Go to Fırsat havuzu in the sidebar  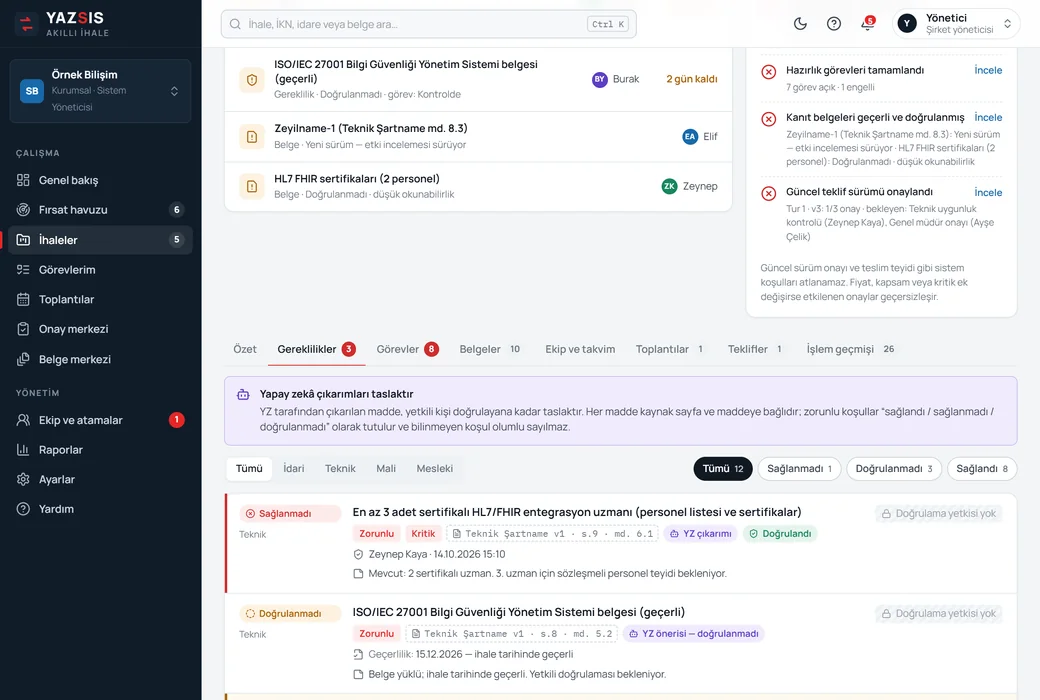coord(99,210)
